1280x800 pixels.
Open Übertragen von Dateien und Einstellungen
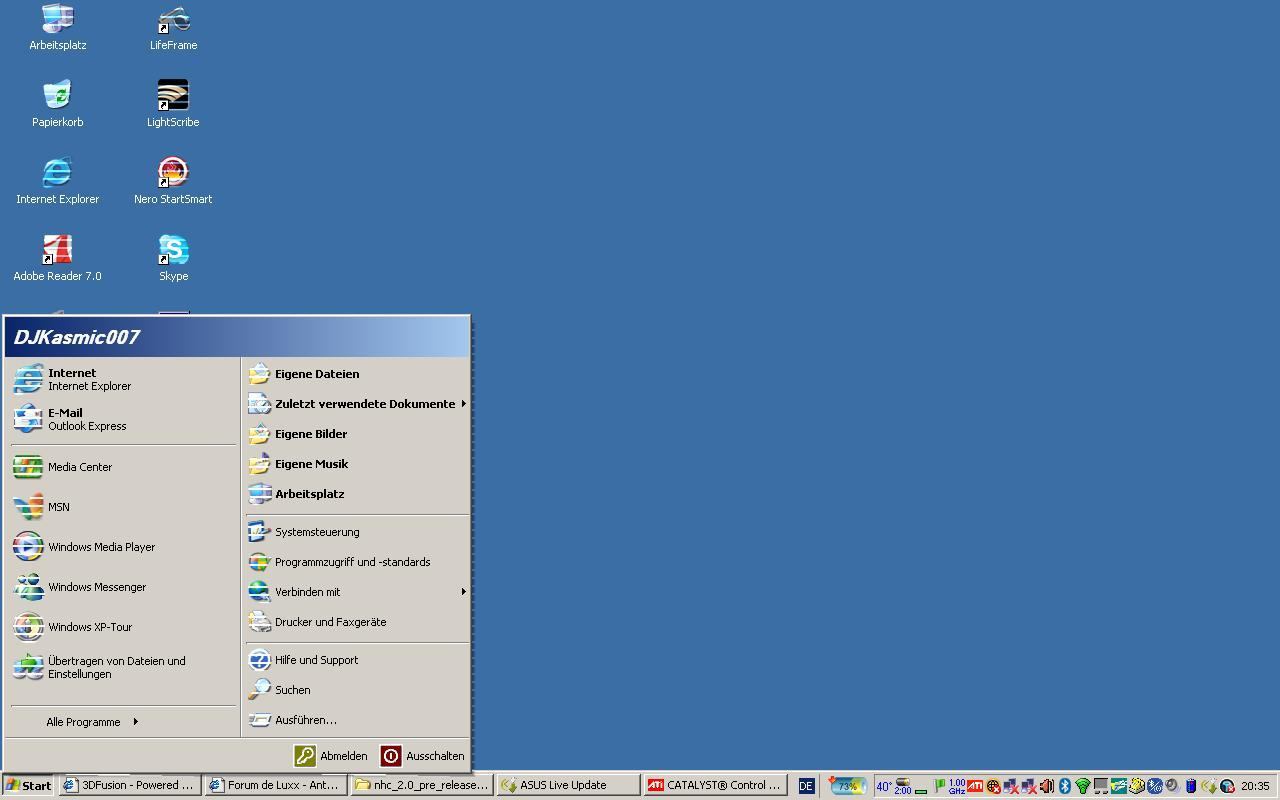point(123,667)
